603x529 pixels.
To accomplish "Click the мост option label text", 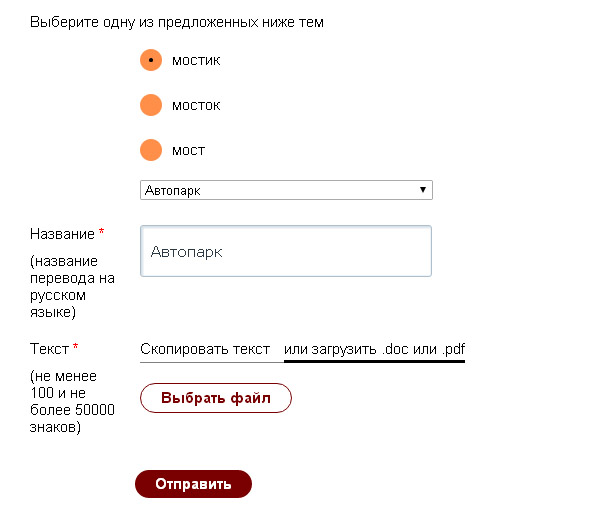I will pos(188,150).
